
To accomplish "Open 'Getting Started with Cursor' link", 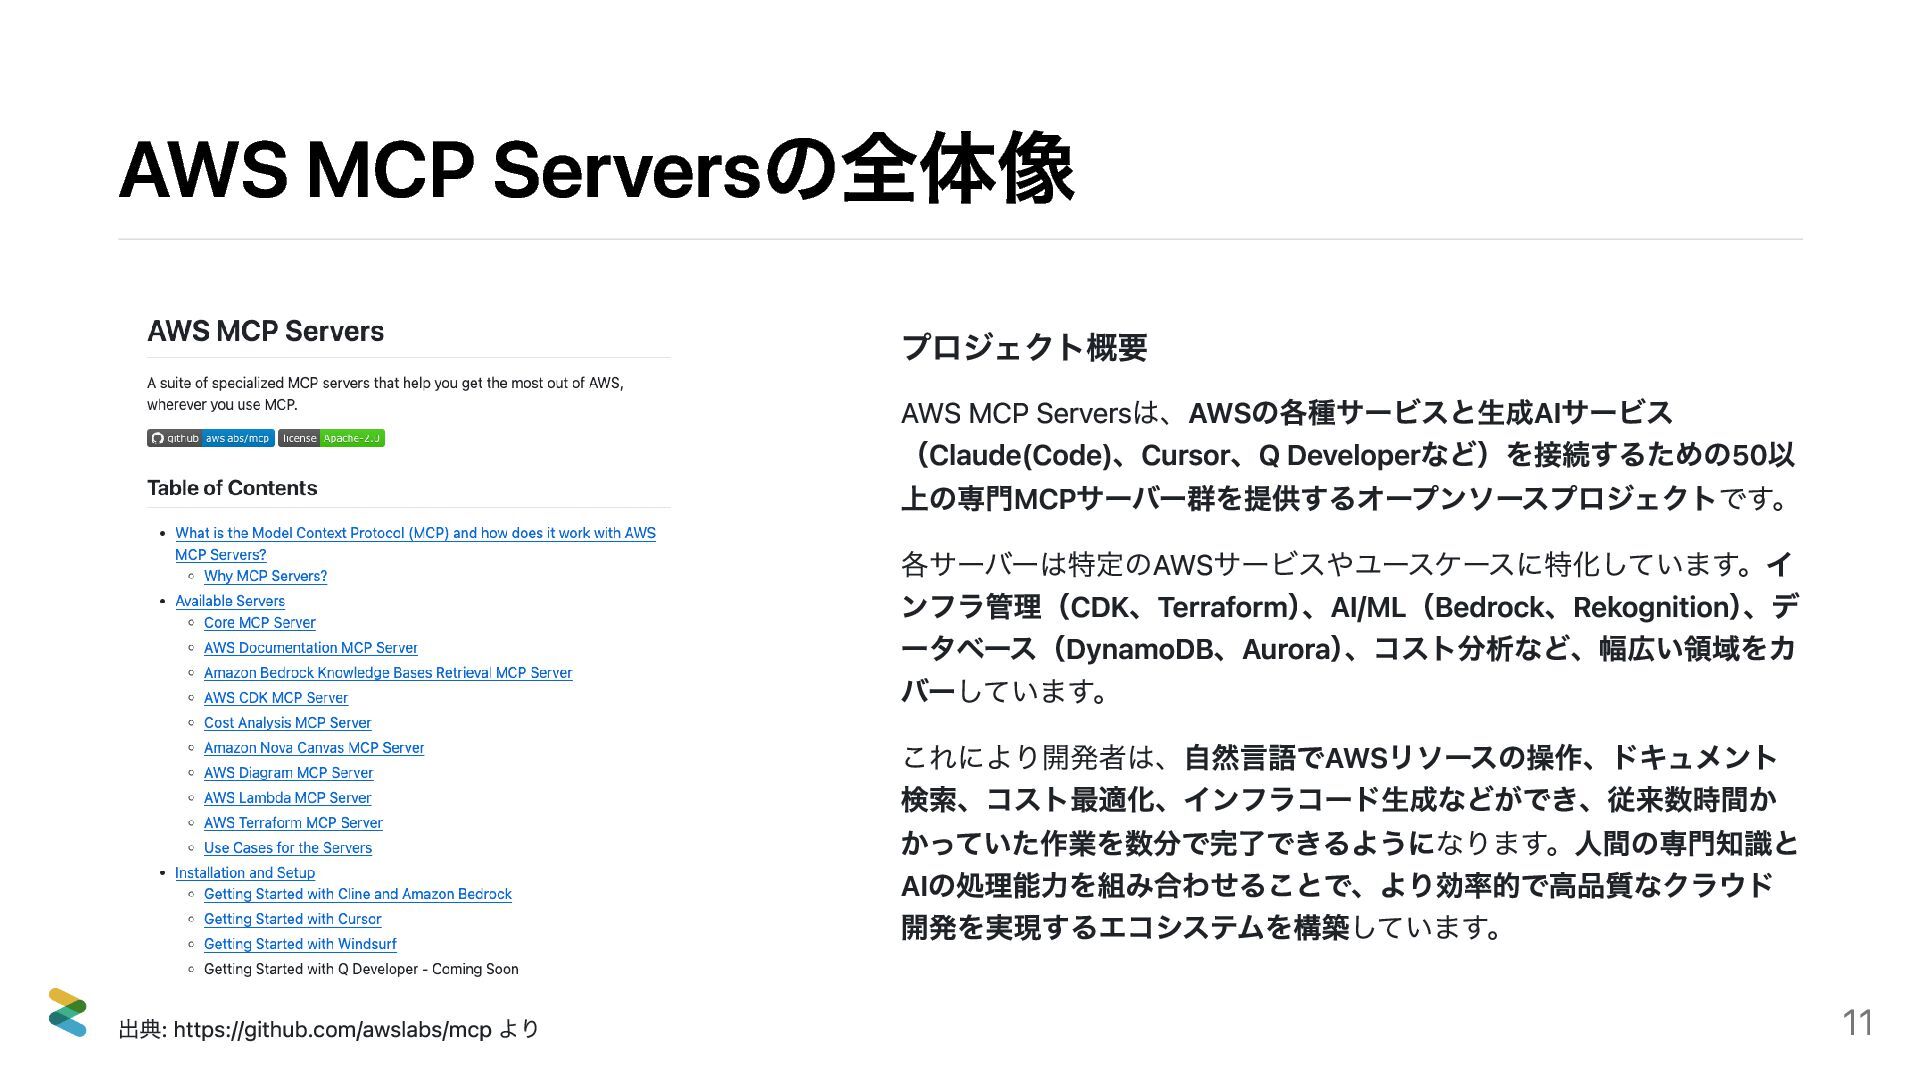I will 293,919.
